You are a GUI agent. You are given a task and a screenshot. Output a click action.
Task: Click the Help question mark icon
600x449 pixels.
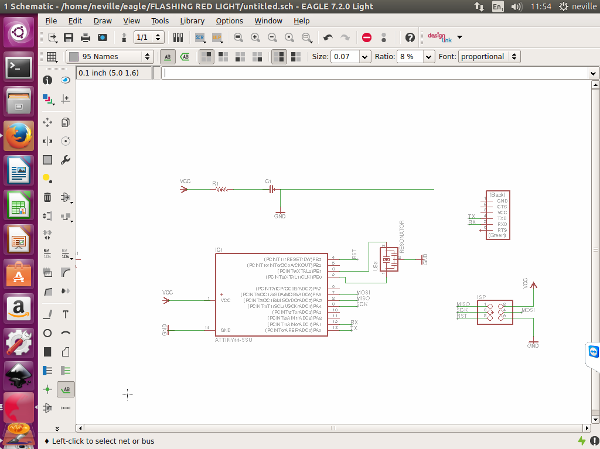click(x=410, y=38)
